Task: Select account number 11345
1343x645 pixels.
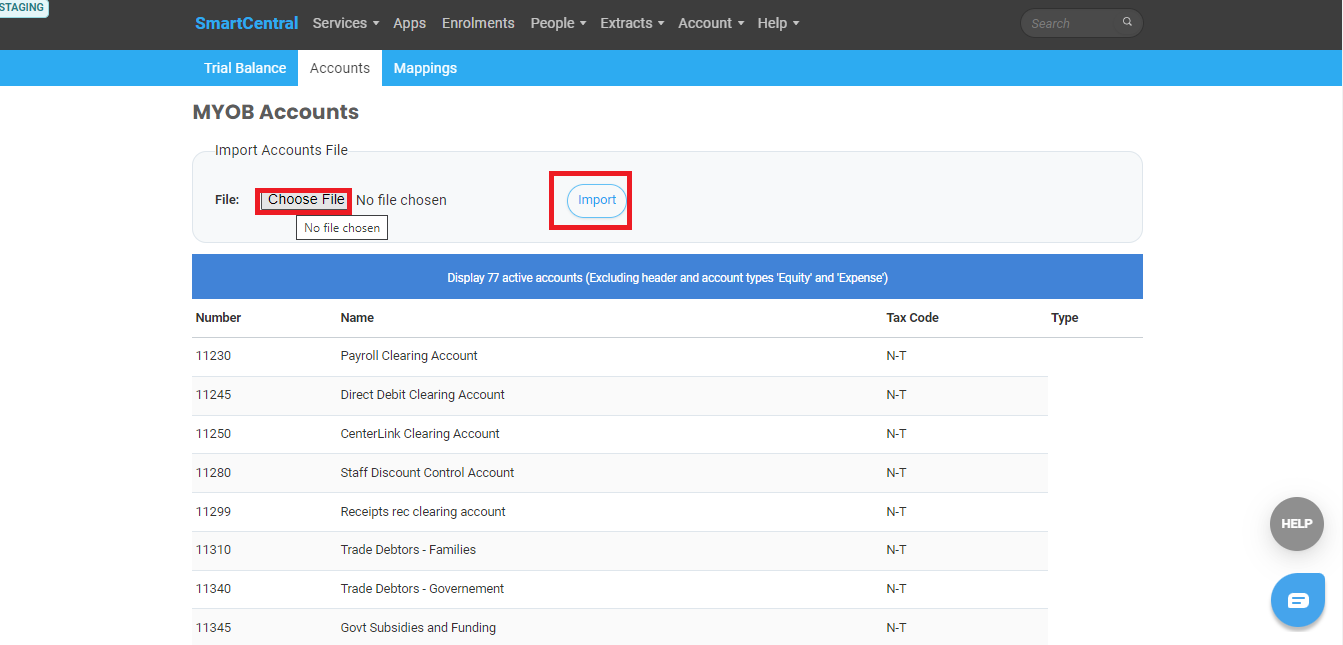Action: point(213,628)
